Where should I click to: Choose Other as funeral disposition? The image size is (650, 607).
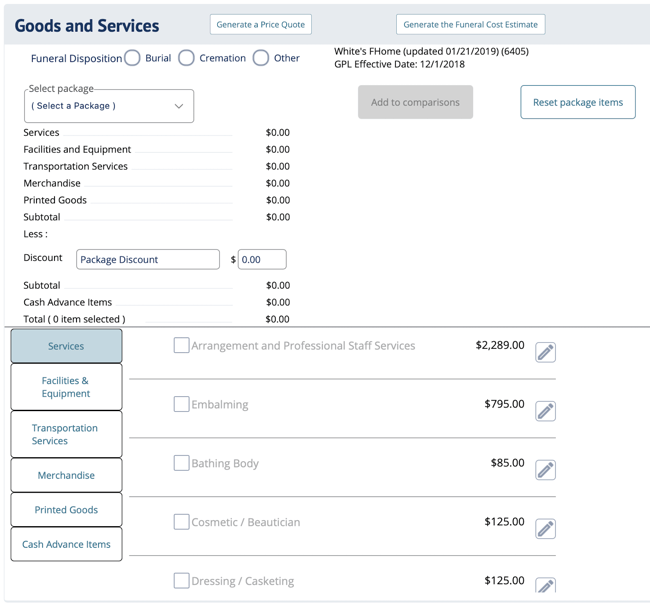261,58
